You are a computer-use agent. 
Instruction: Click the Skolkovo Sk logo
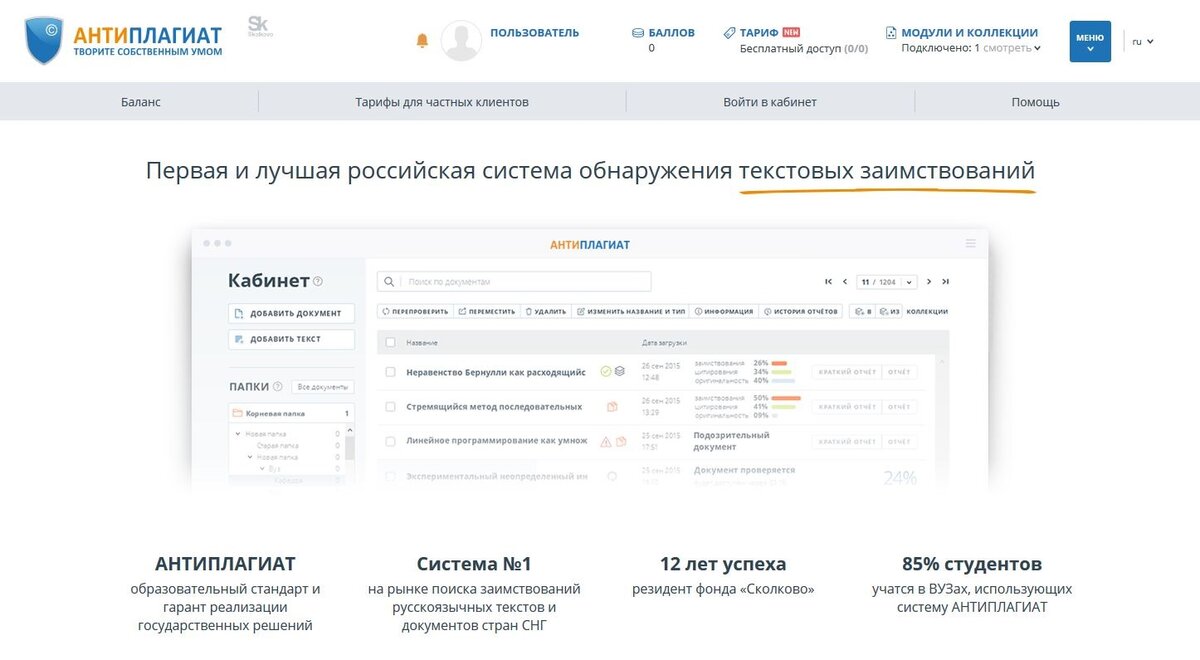tap(258, 28)
